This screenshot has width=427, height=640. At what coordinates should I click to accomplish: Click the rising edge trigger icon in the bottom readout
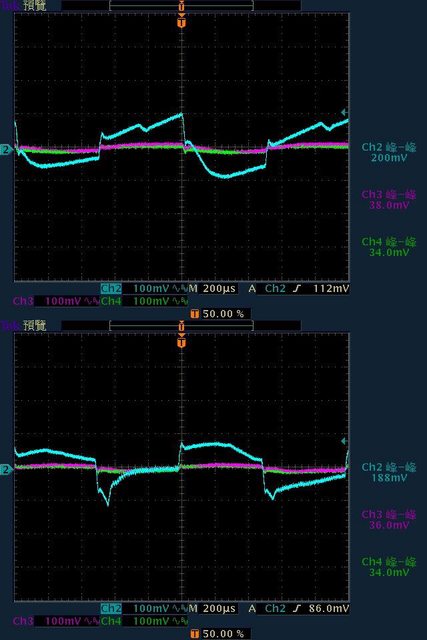[x=297, y=609]
